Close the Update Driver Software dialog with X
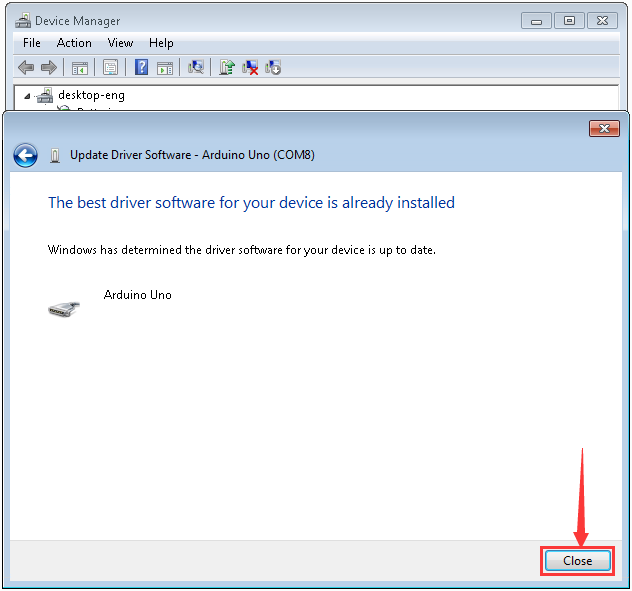The image size is (632, 591). [604, 128]
